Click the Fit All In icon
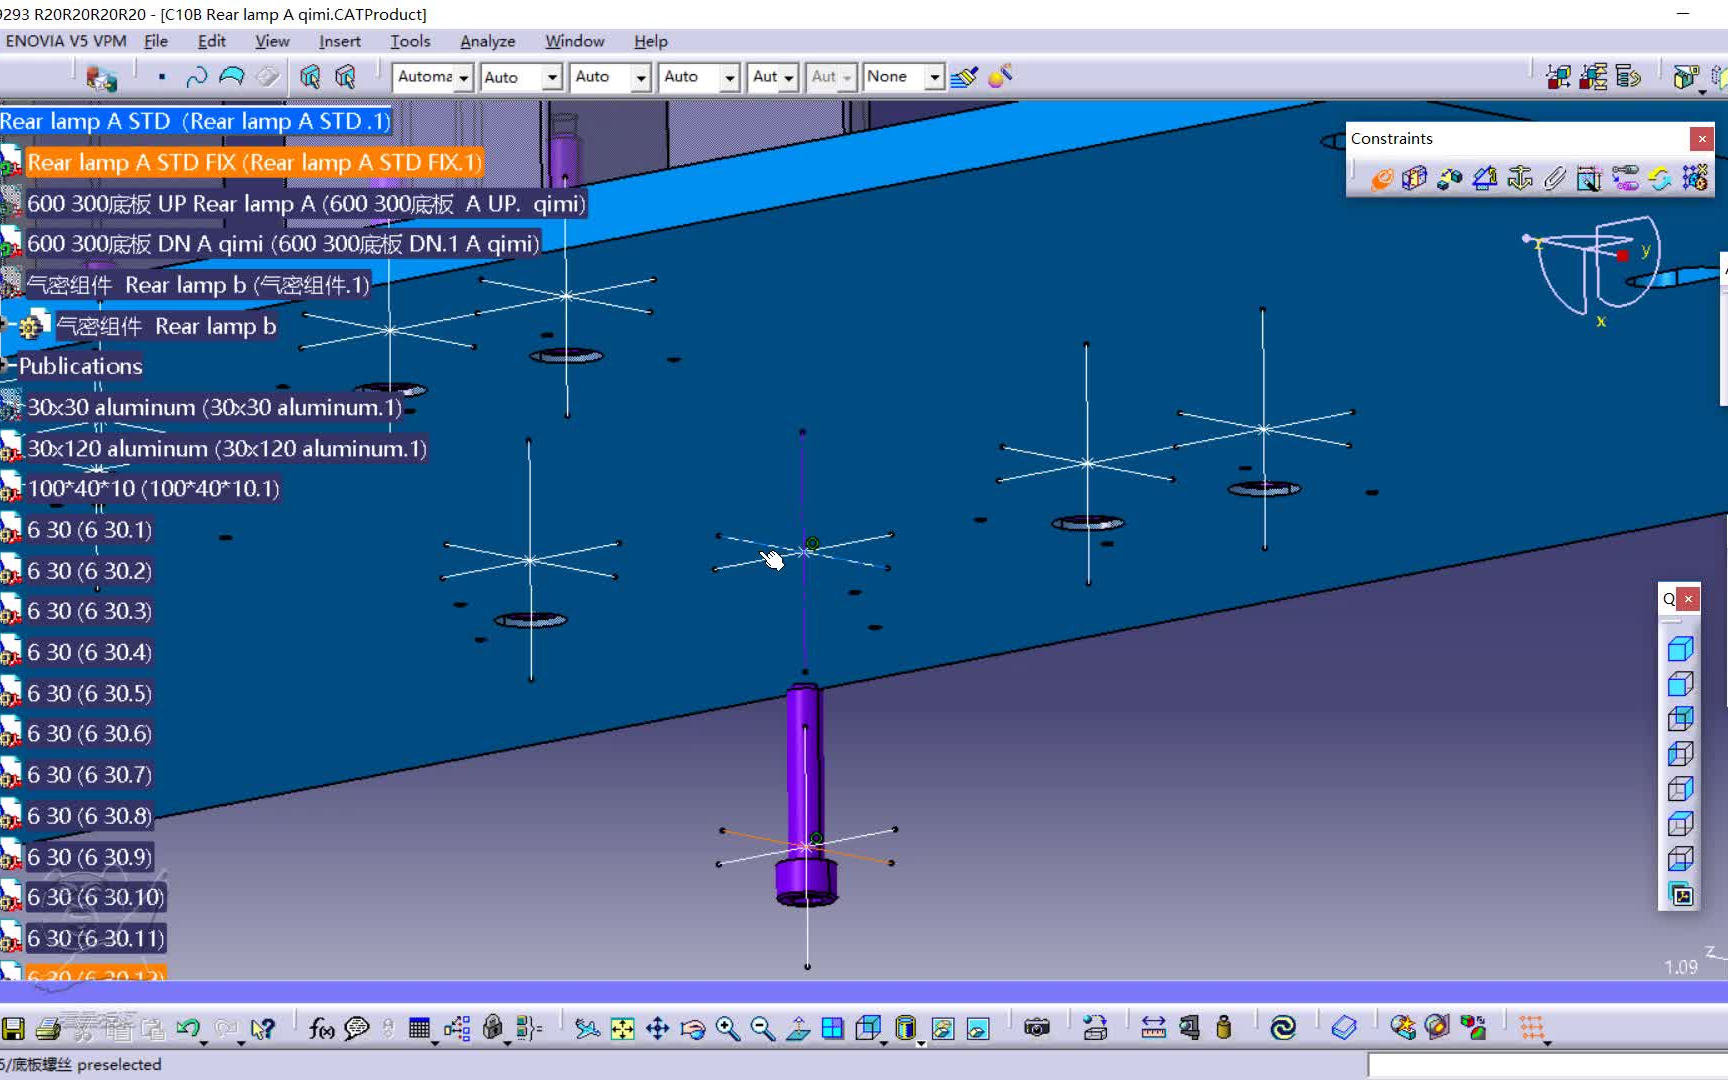1728x1080 pixels. 622,1028
